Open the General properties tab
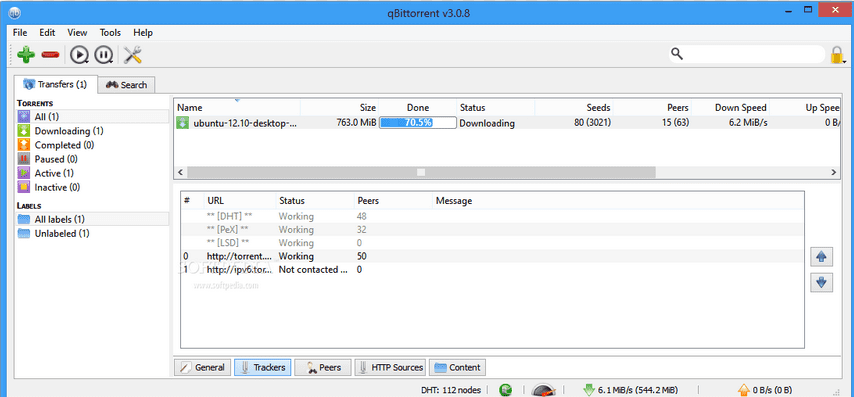 click(x=203, y=368)
